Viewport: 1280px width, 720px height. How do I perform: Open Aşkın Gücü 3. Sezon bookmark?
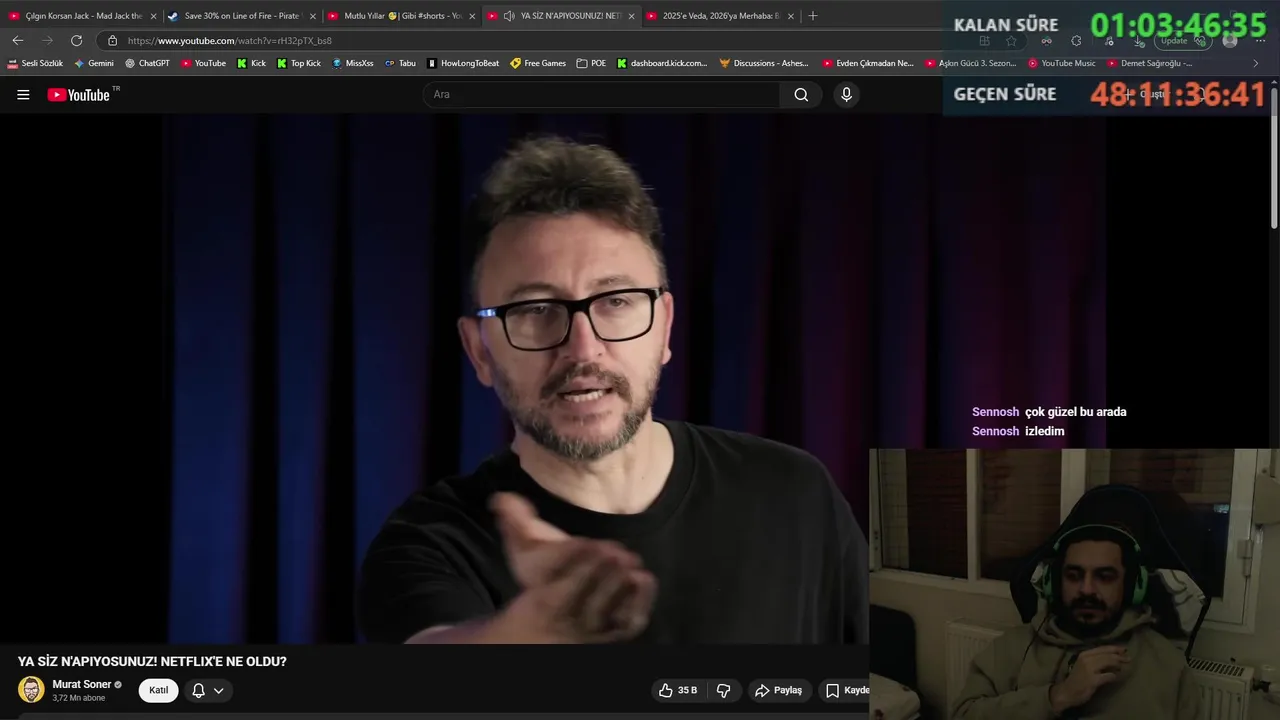point(970,63)
